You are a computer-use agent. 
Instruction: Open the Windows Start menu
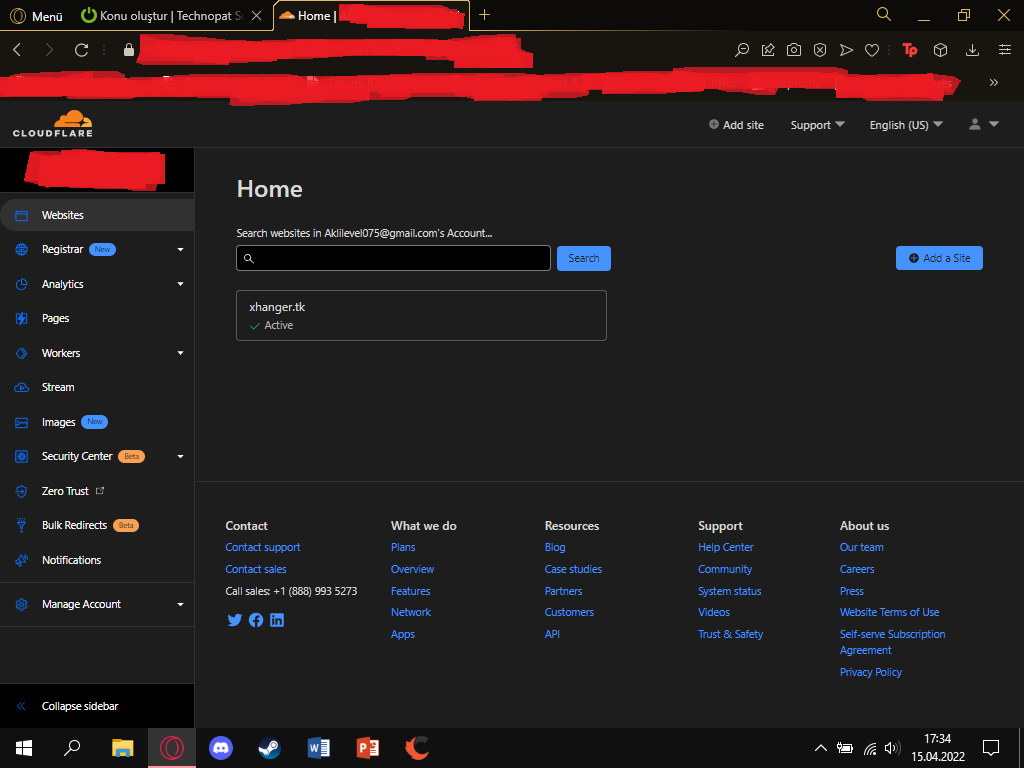pyautogui.click(x=24, y=748)
